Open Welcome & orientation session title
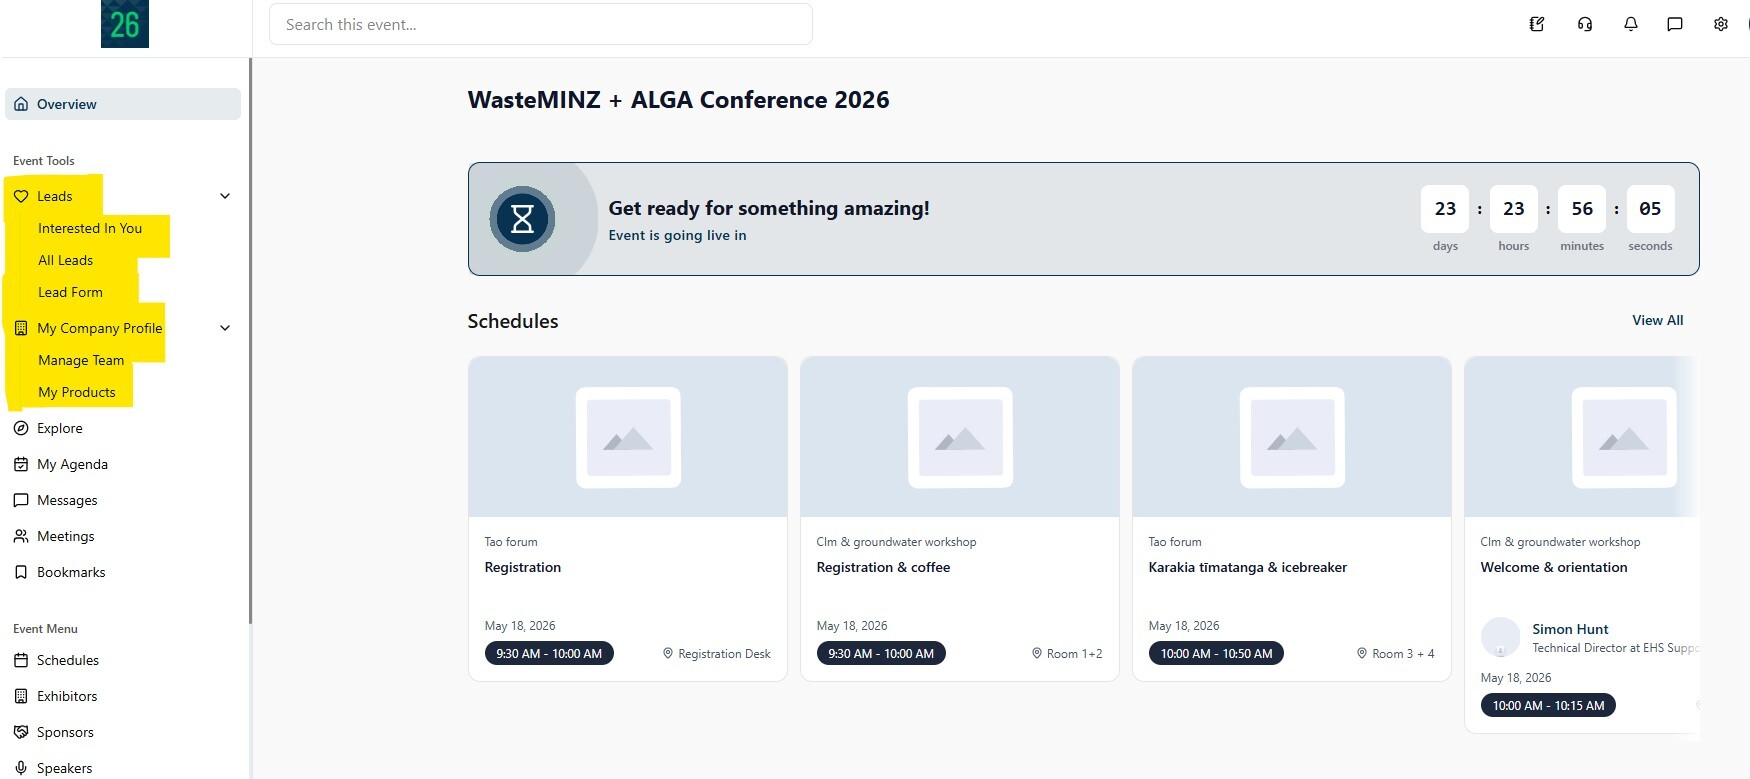1750x779 pixels. pos(1554,567)
